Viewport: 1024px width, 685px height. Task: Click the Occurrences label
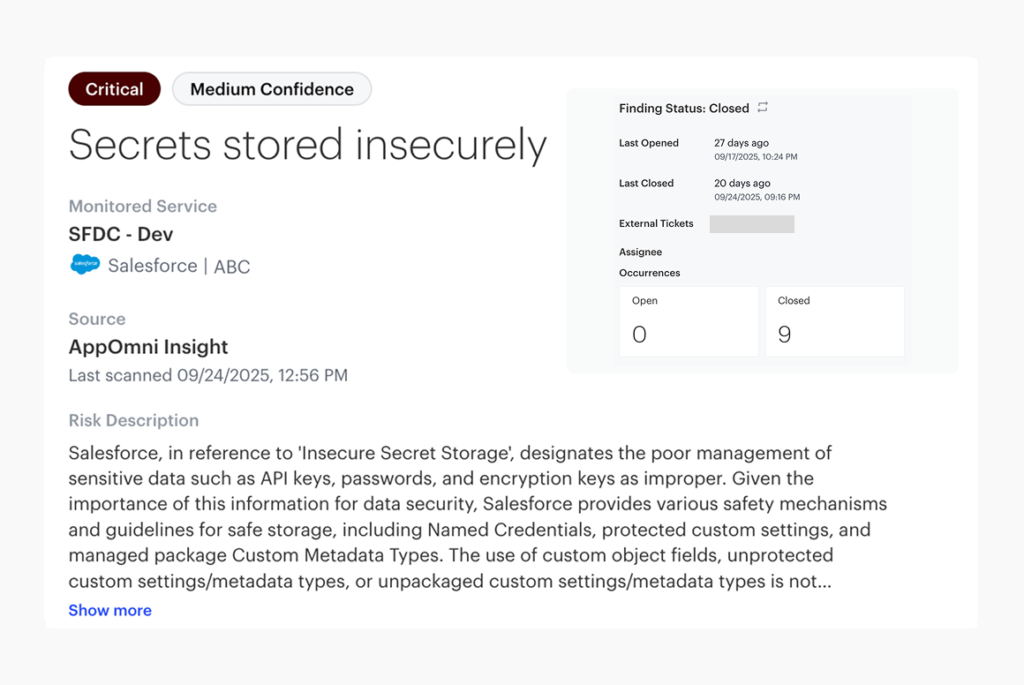[649, 273]
